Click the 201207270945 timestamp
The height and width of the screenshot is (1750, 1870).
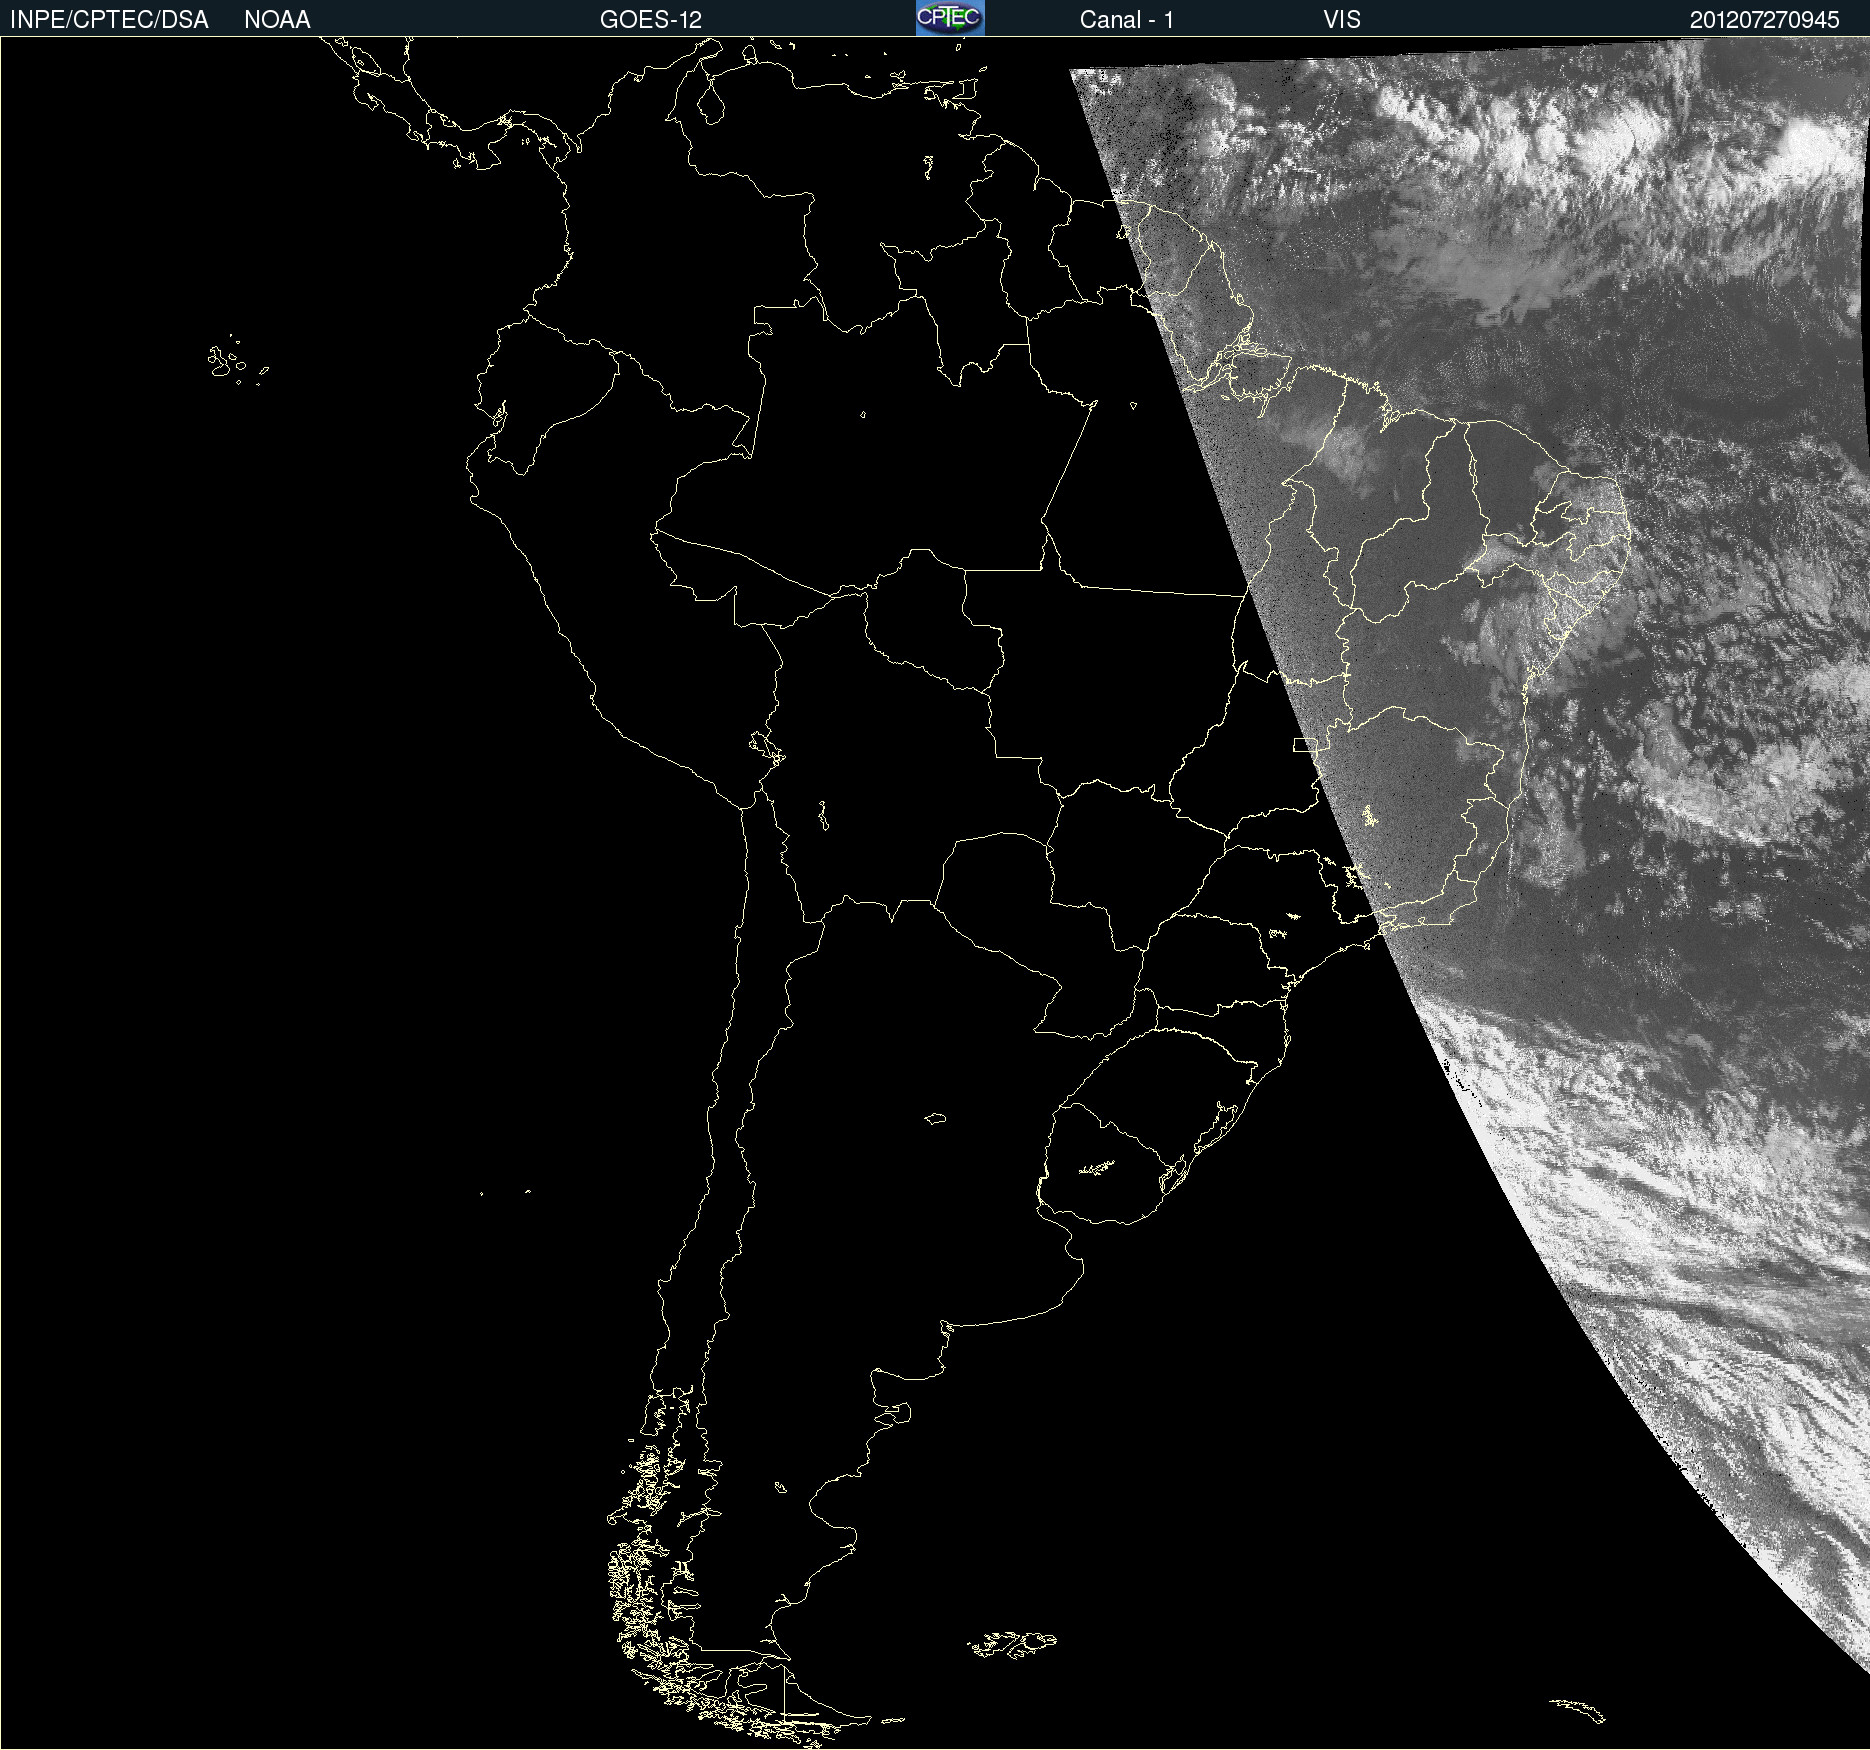[1765, 20]
